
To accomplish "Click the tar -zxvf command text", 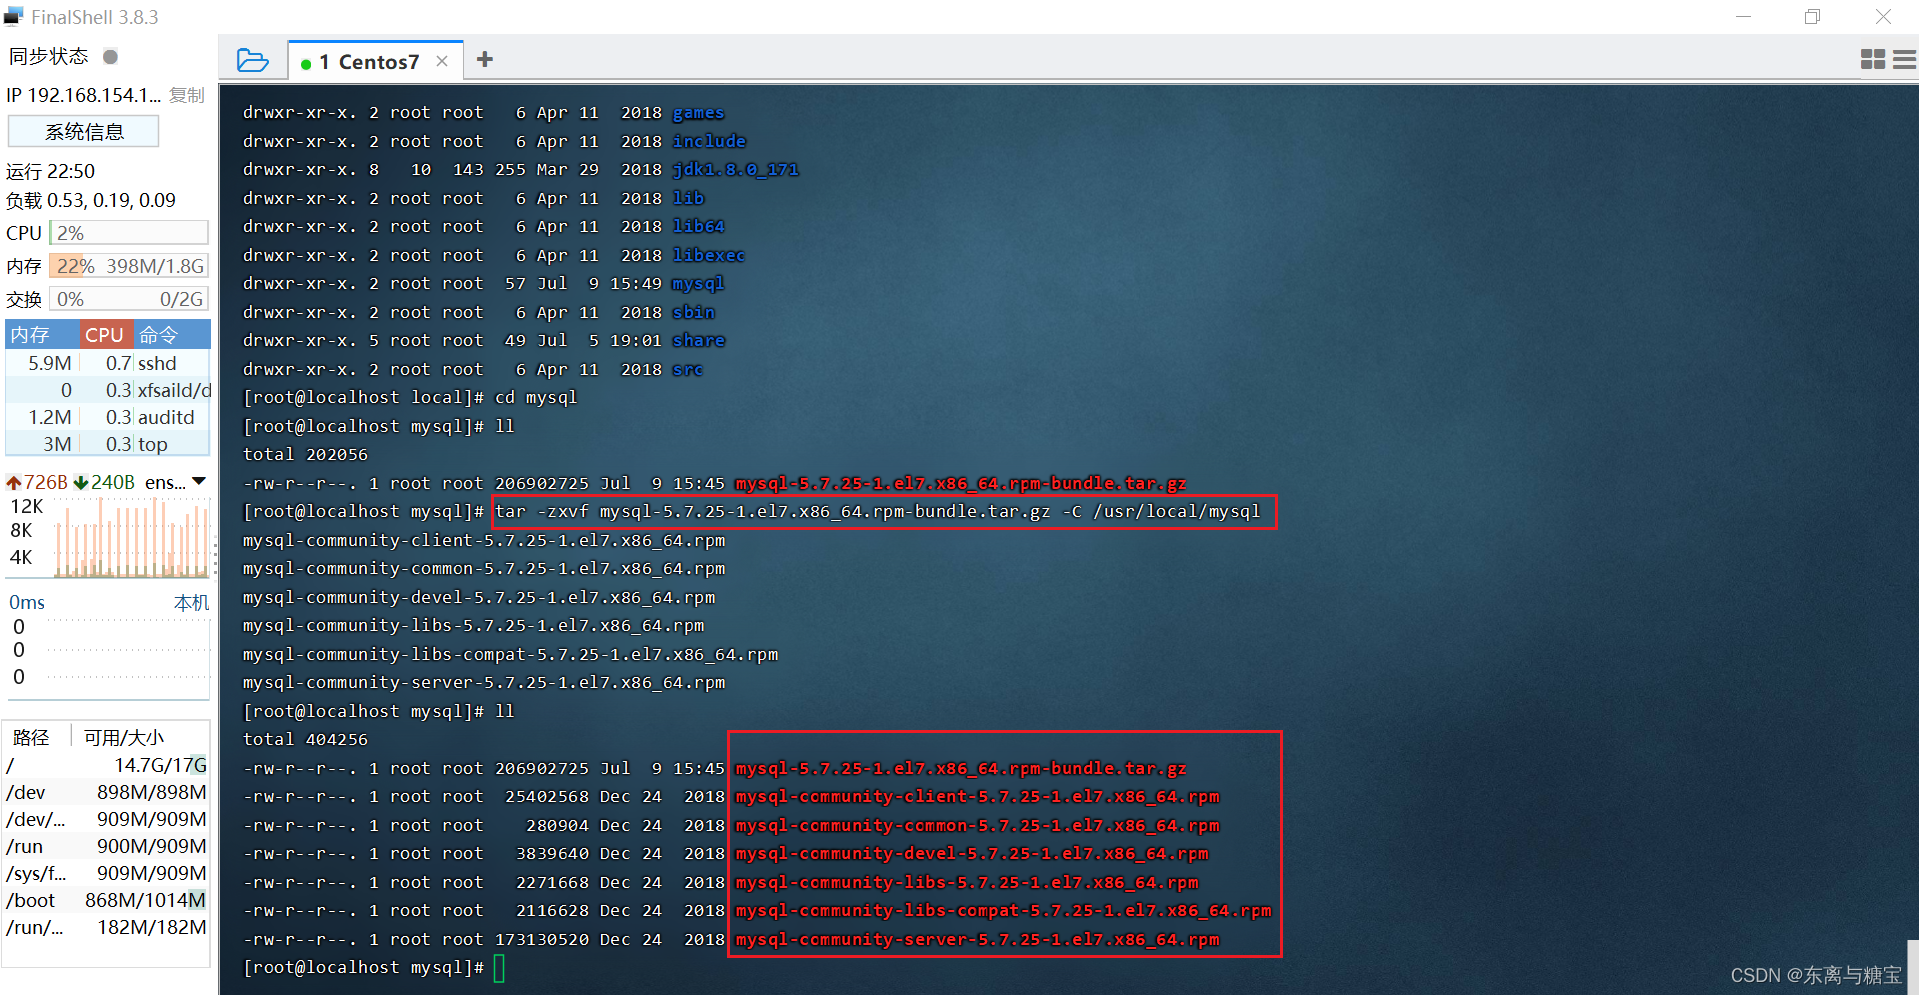I will click(x=877, y=511).
